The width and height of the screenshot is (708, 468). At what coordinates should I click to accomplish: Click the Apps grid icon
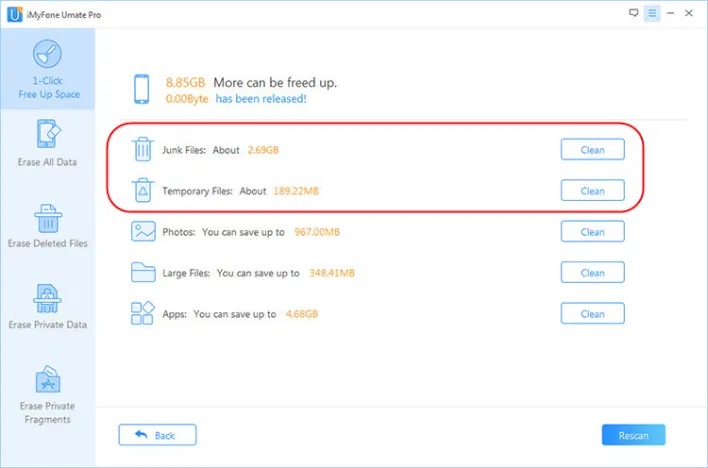(x=143, y=314)
